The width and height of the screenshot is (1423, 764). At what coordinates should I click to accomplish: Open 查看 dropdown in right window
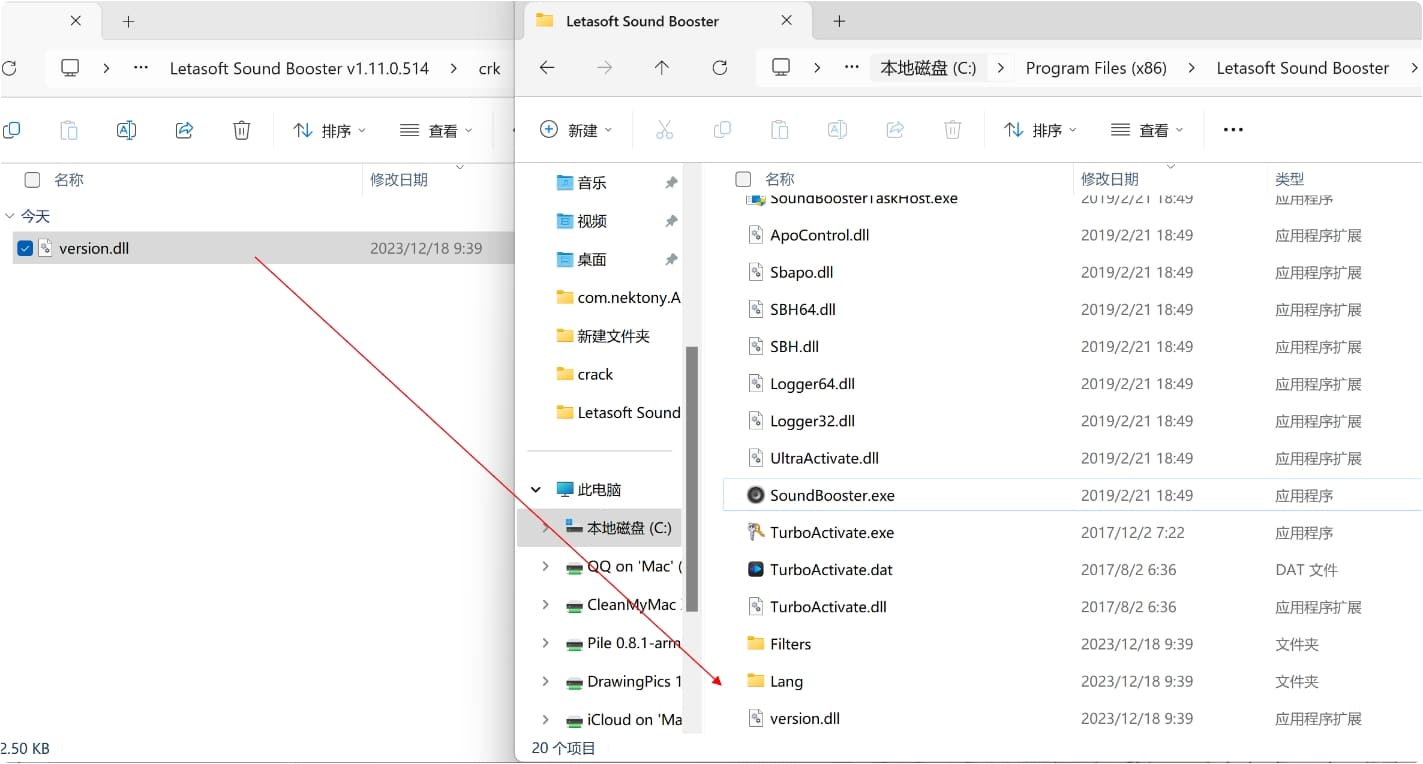coord(1147,130)
